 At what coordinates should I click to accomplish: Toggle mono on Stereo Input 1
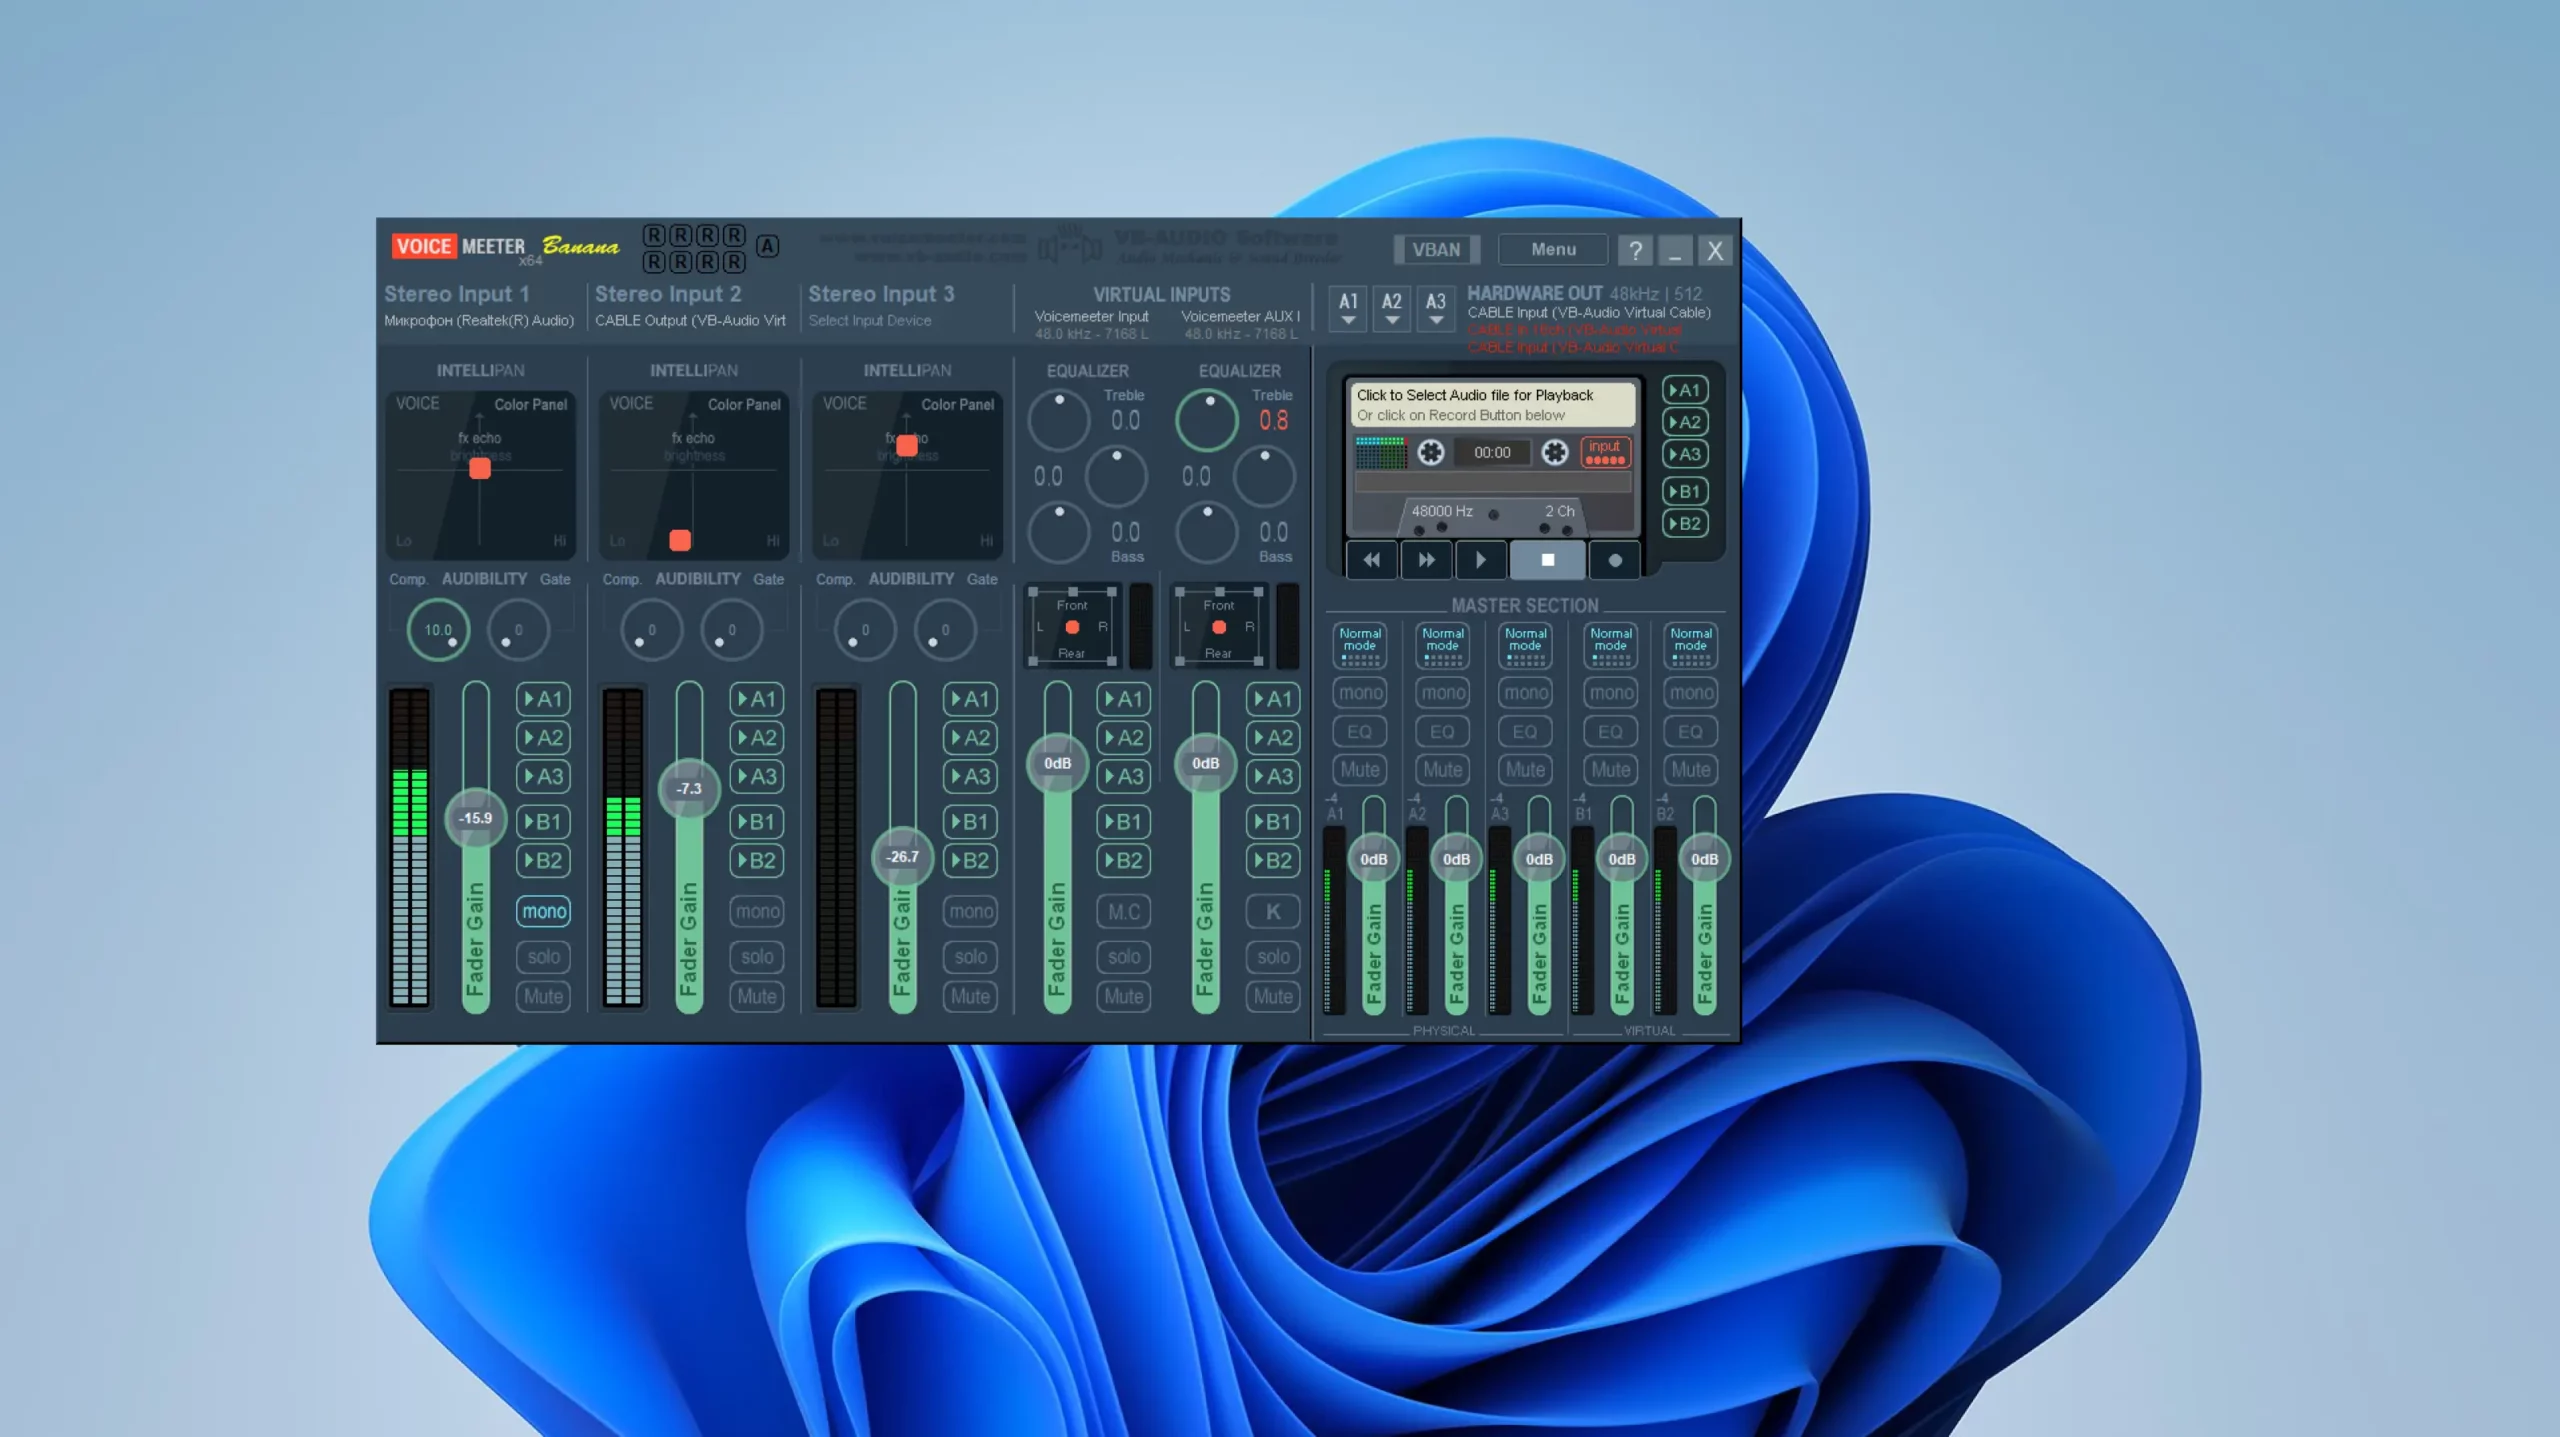tap(544, 911)
